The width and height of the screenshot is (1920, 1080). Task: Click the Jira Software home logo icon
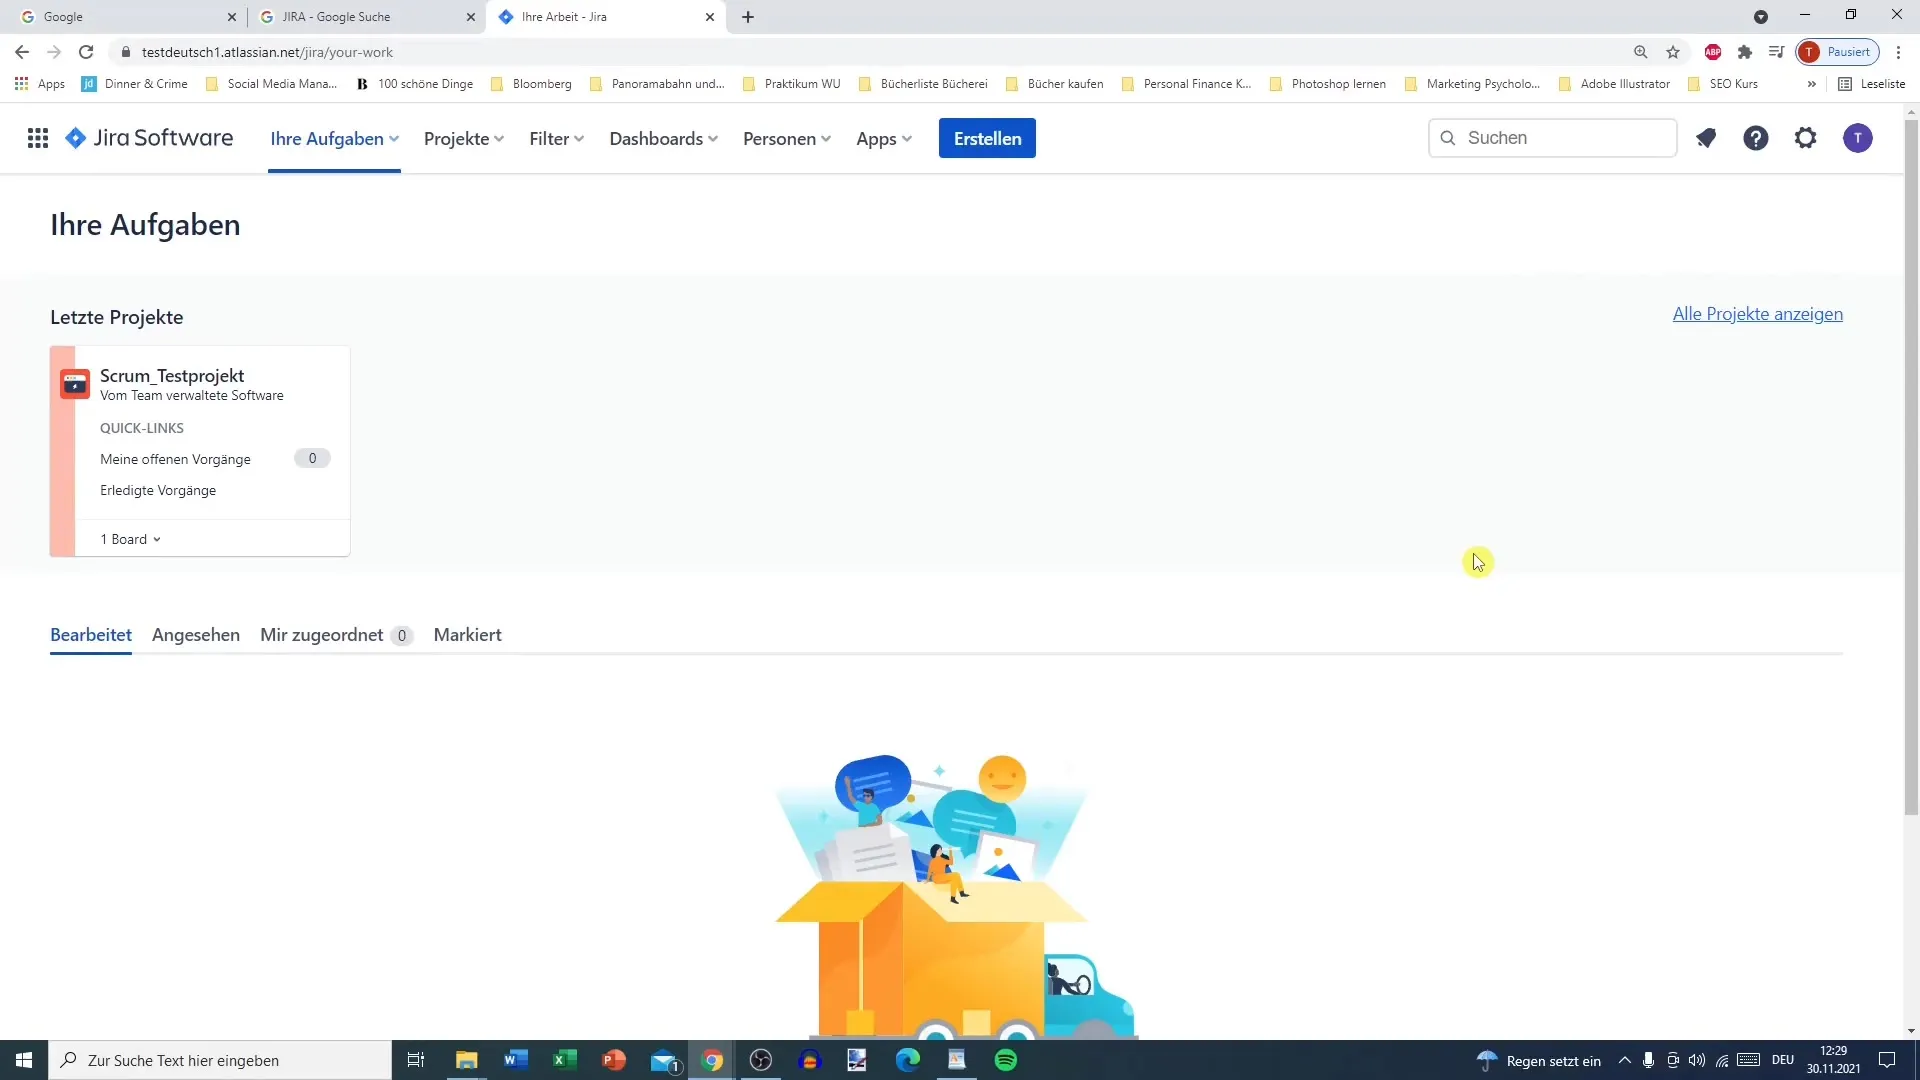click(74, 138)
